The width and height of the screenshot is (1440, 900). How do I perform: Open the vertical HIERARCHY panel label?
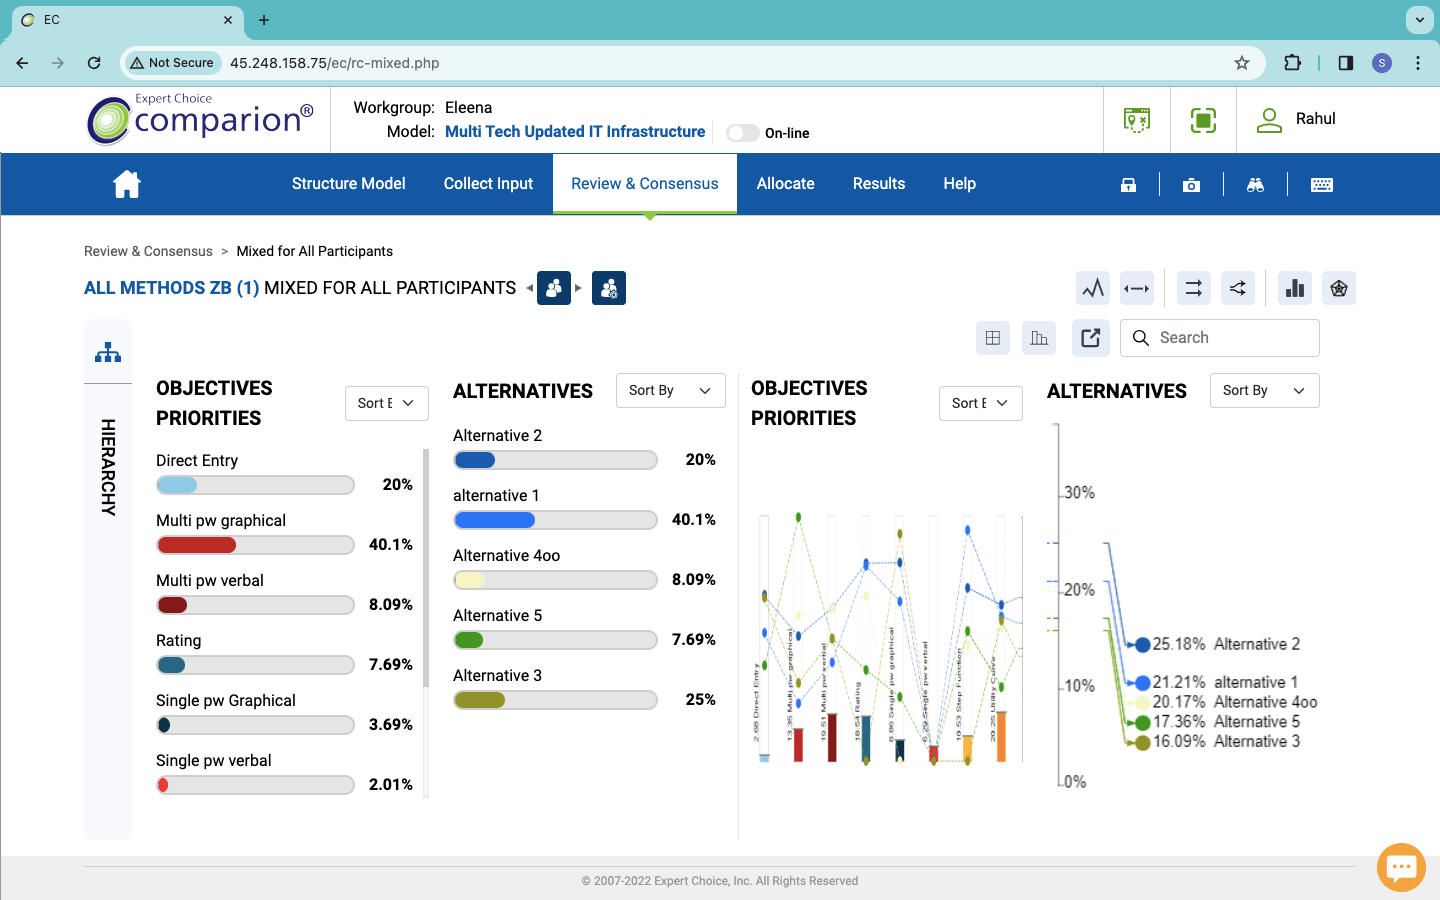(x=108, y=467)
